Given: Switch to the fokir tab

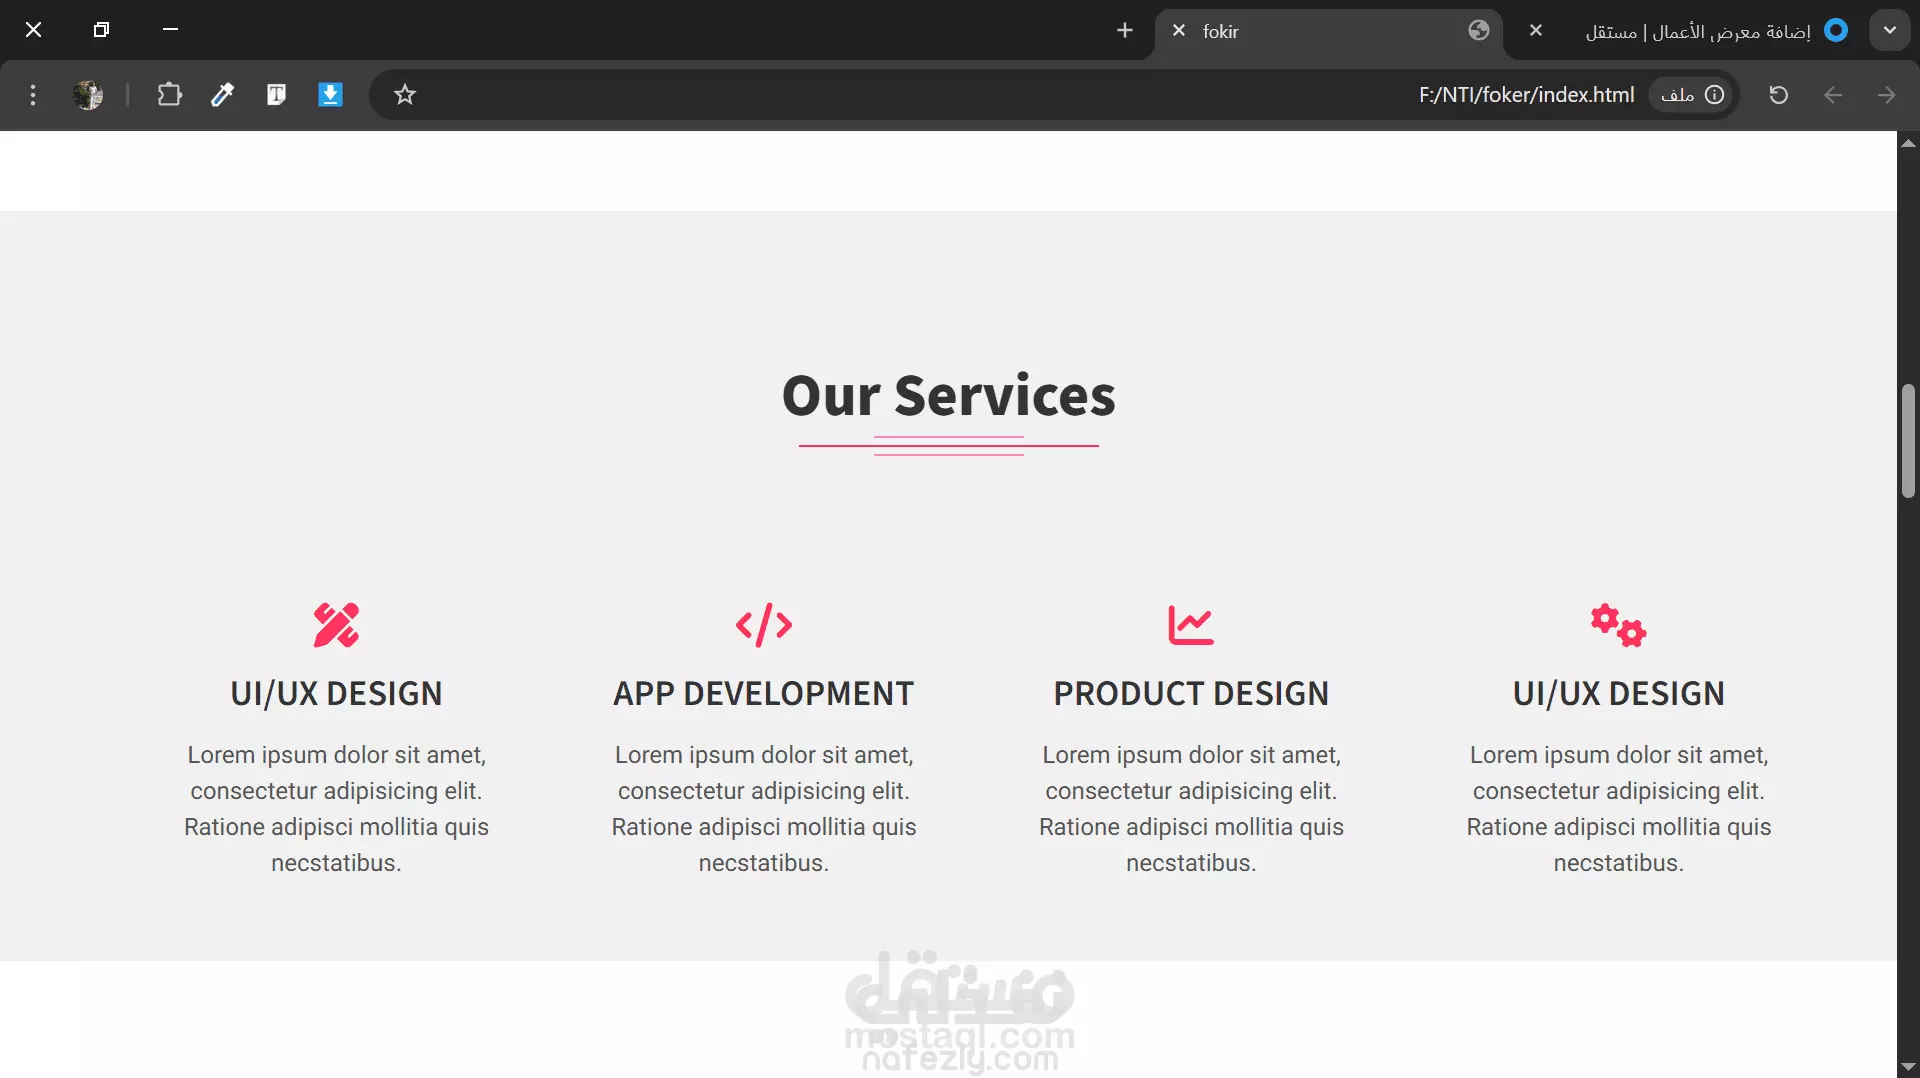Looking at the screenshot, I should 1329,32.
